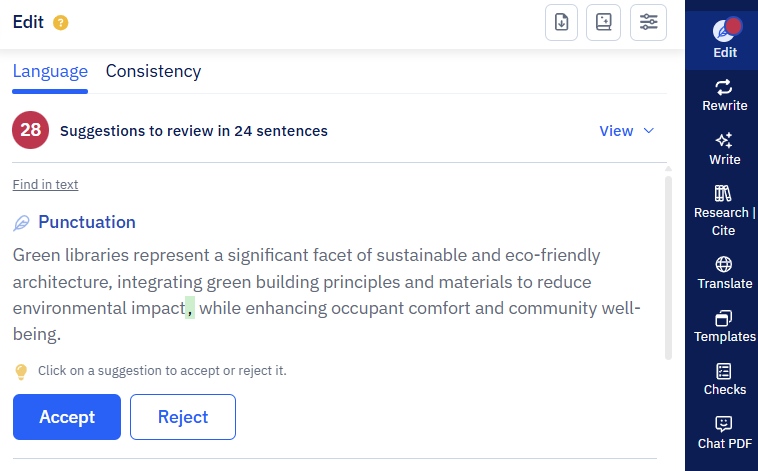The image size is (758, 471).
Task: Select the Edit item in sidebar
Action: pyautogui.click(x=724, y=40)
